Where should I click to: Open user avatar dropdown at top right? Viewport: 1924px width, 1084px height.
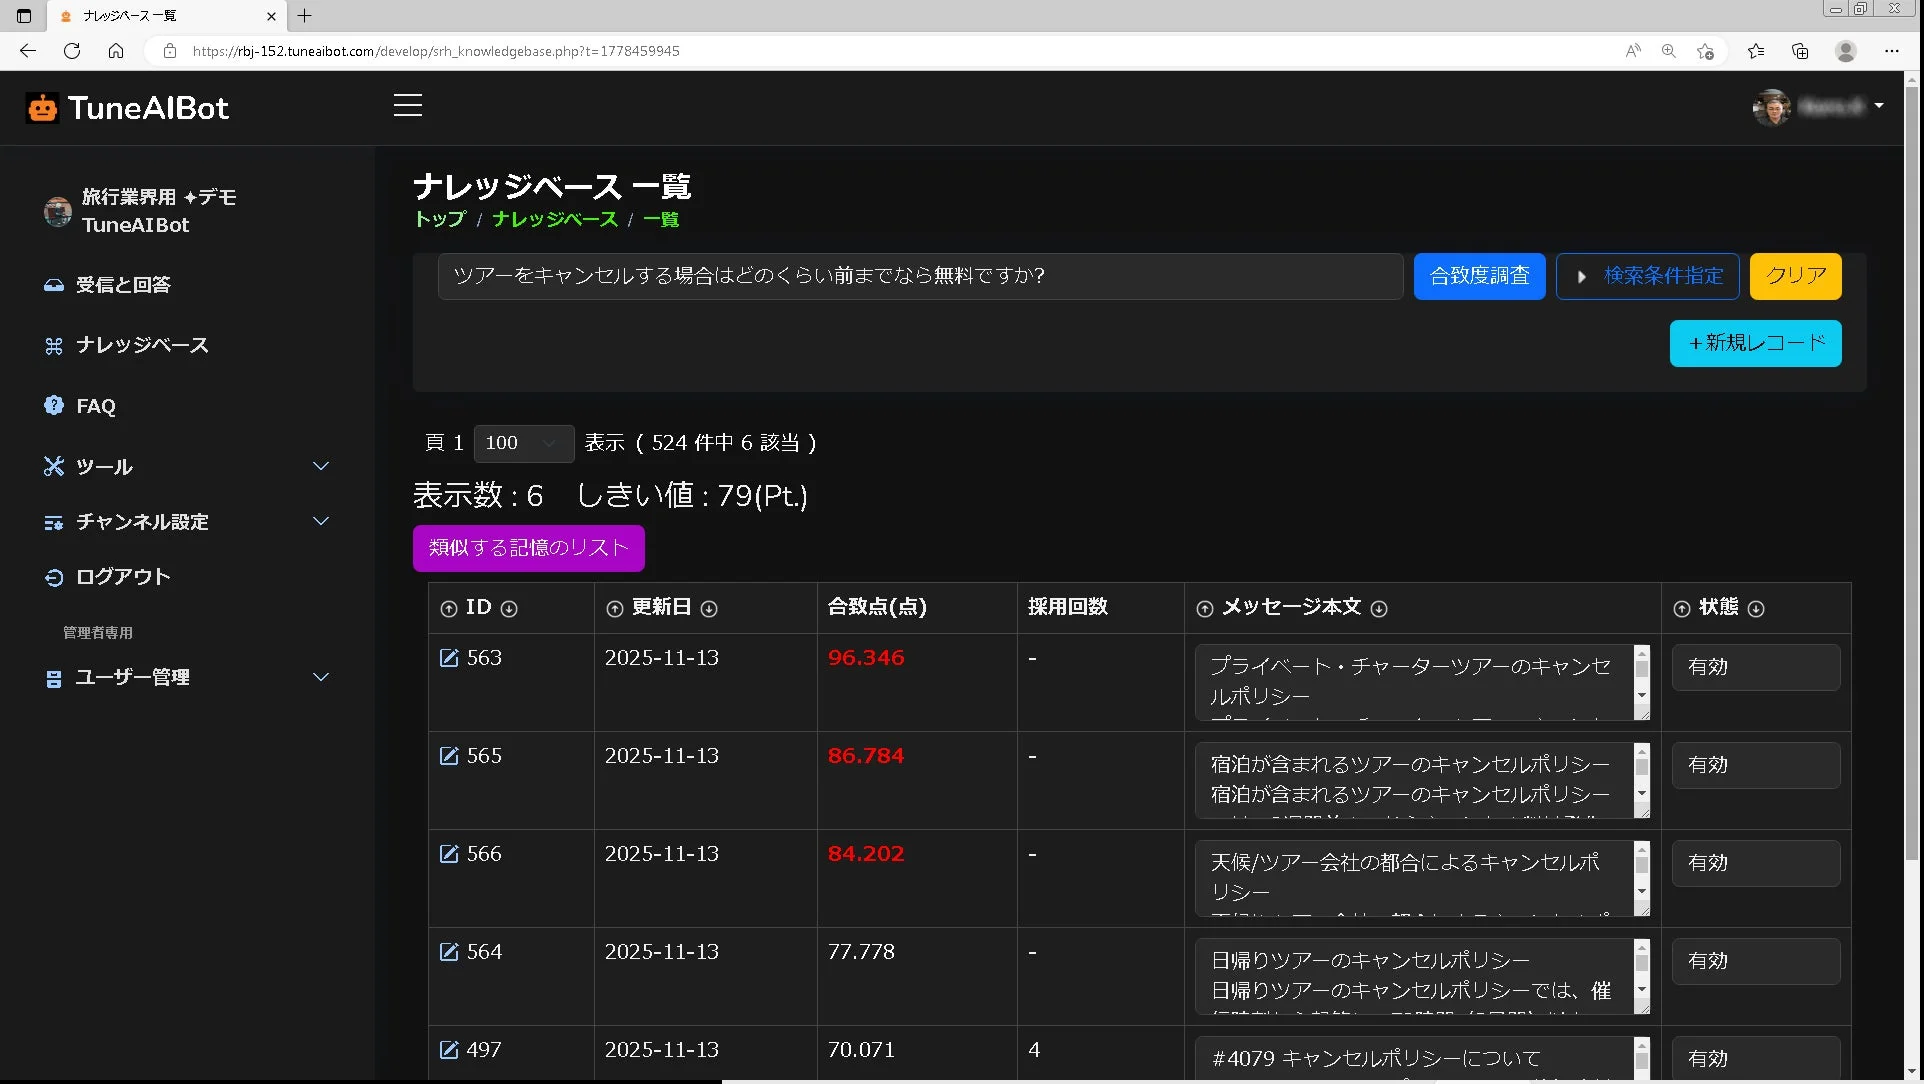click(x=1818, y=107)
